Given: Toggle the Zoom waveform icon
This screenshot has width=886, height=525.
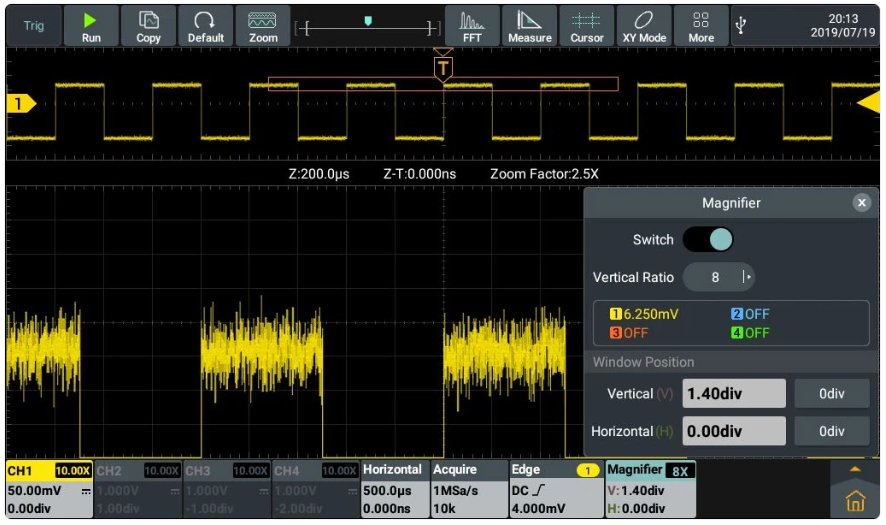Looking at the screenshot, I should click(263, 26).
